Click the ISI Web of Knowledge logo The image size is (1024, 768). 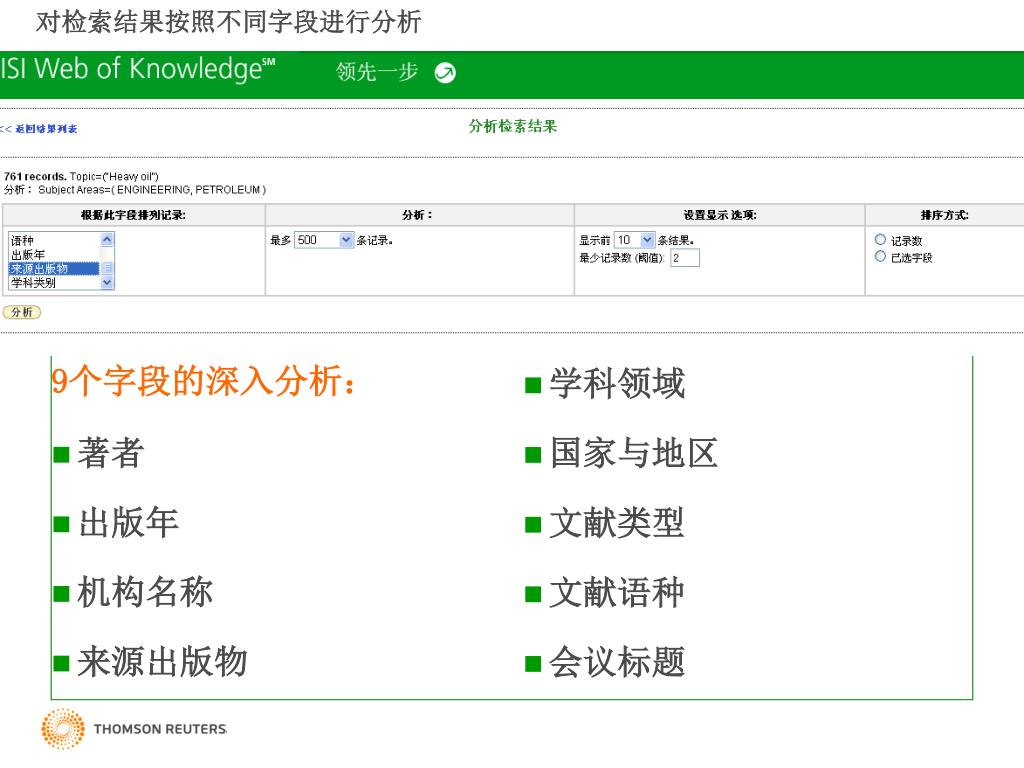point(138,69)
